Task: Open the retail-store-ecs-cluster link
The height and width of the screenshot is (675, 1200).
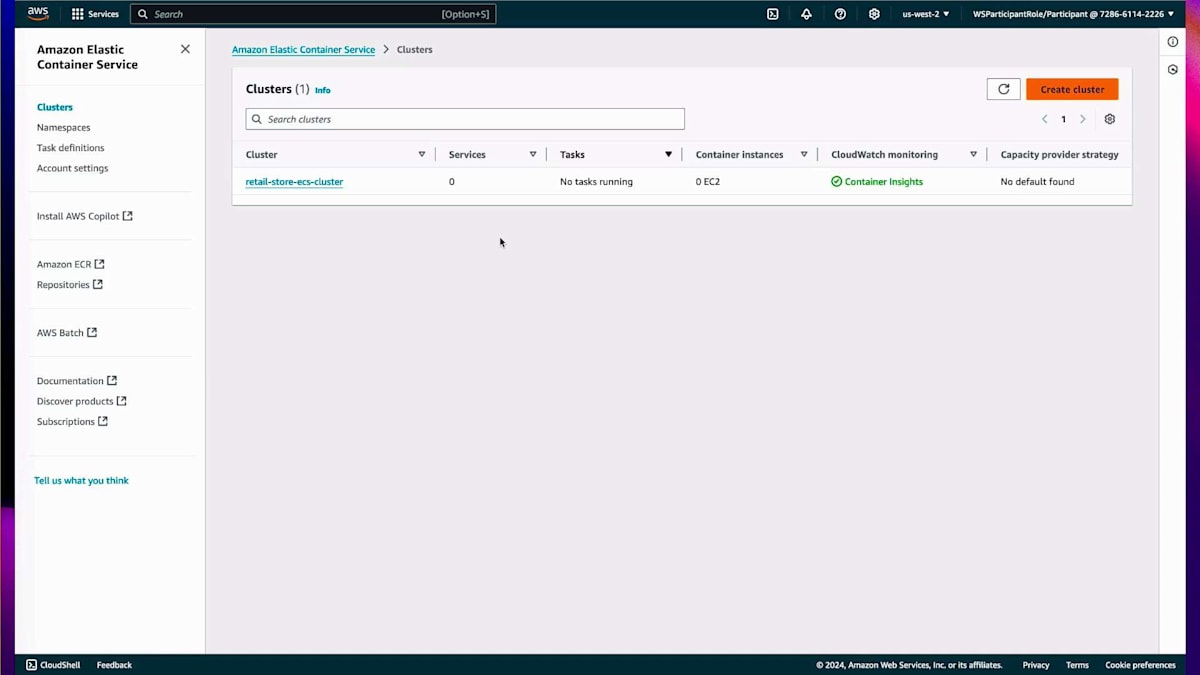Action: click(294, 182)
